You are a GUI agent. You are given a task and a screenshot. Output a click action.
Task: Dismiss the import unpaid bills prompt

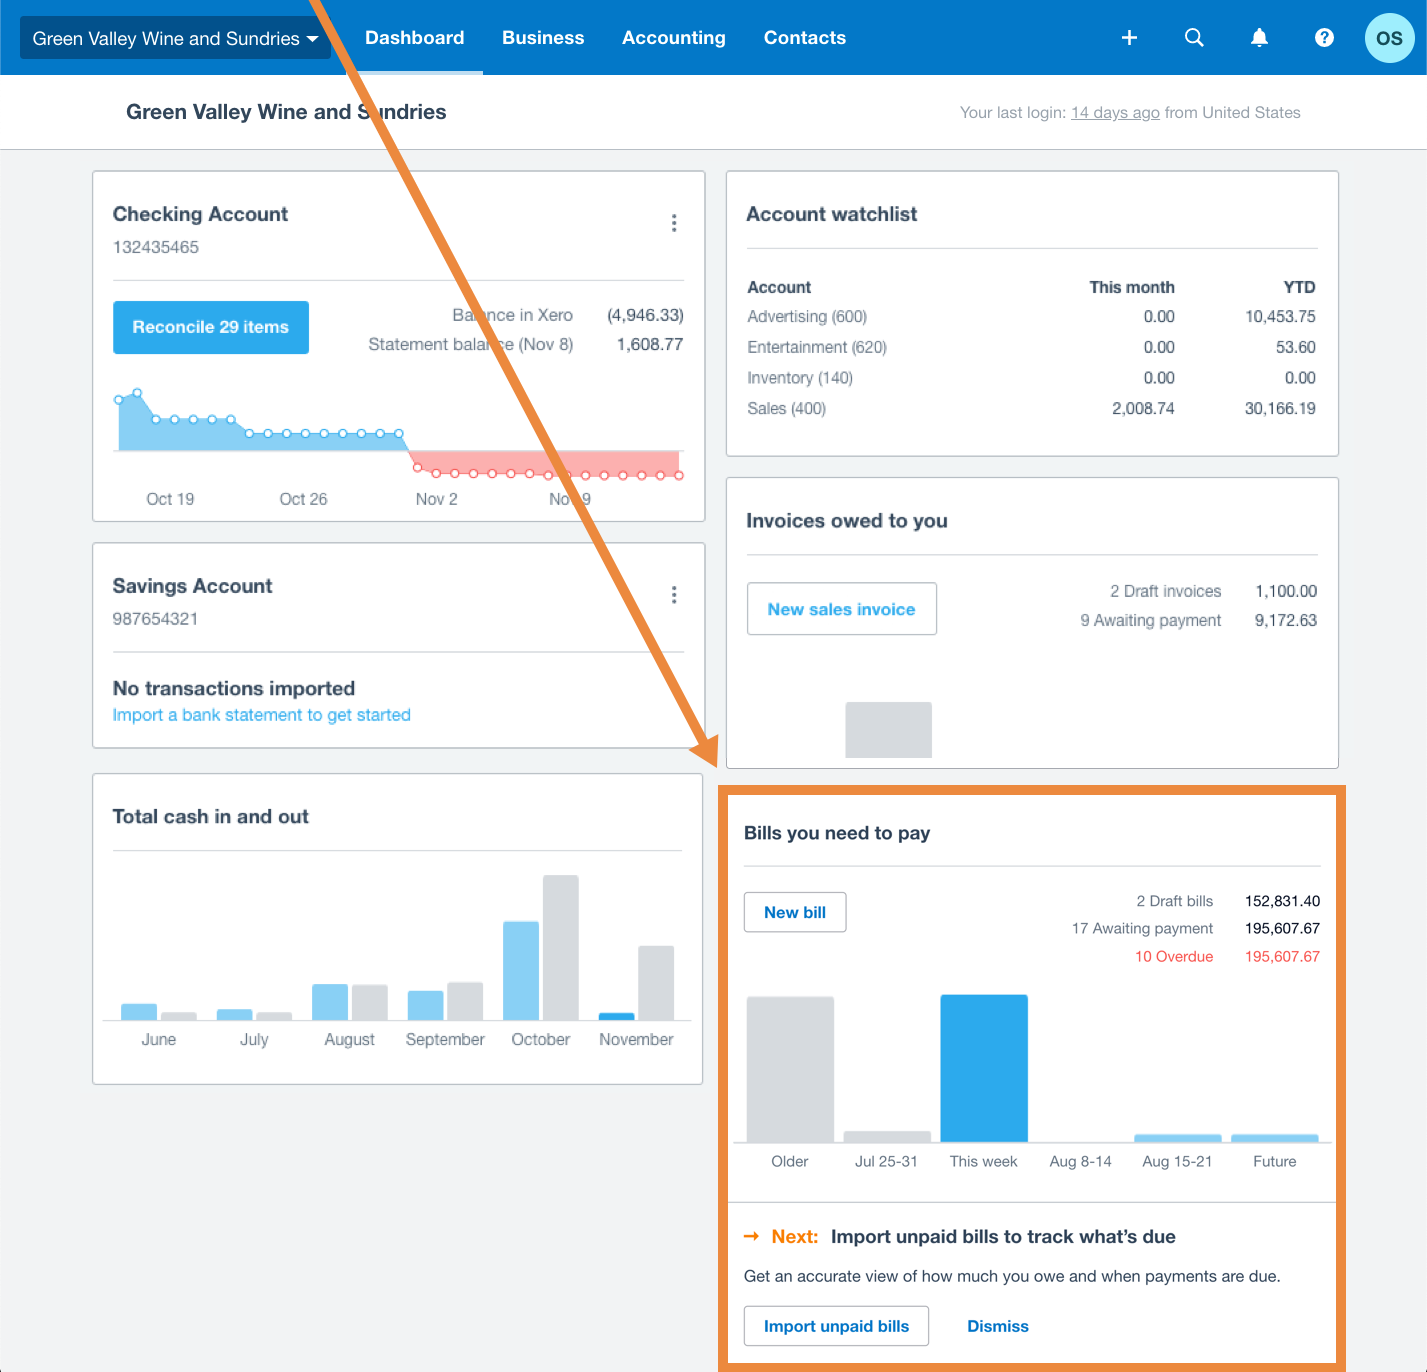click(998, 1326)
